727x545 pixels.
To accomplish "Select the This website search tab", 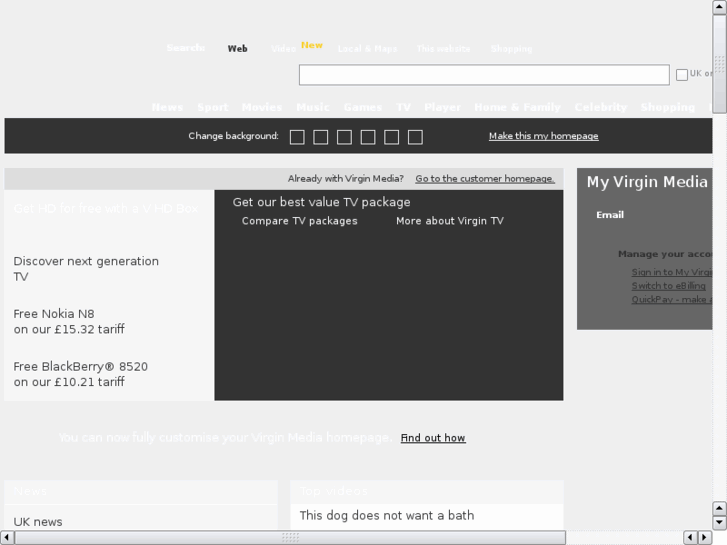I will 443,49.
